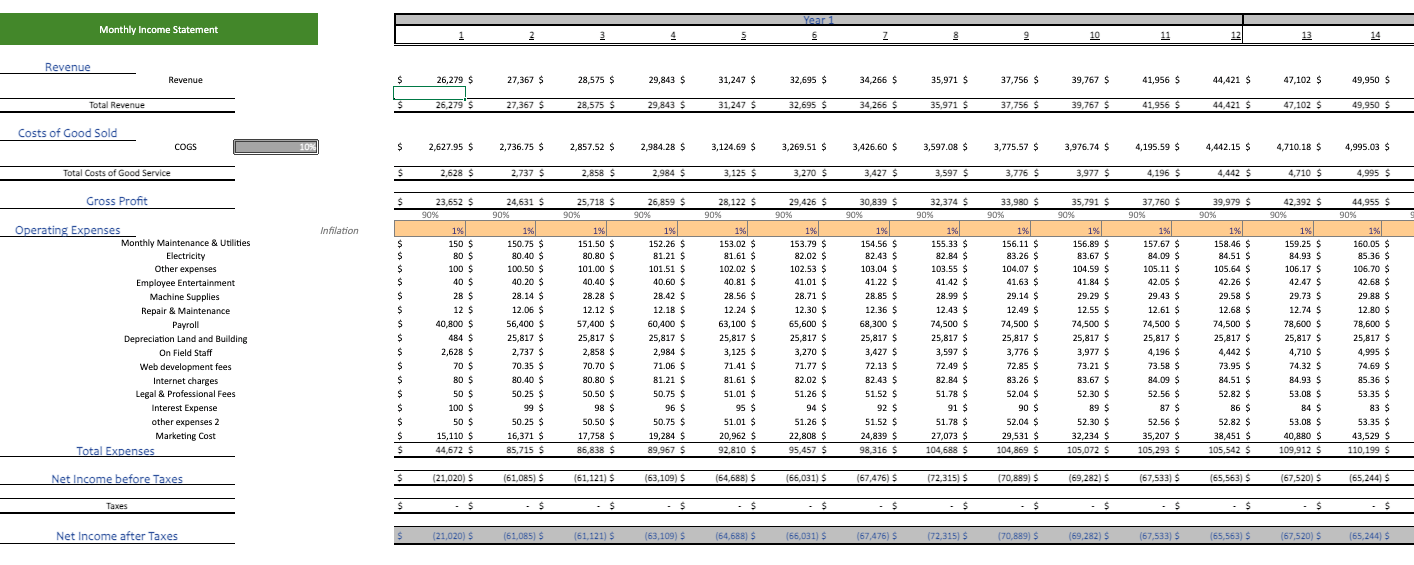Select the Payroll row label

(x=186, y=325)
